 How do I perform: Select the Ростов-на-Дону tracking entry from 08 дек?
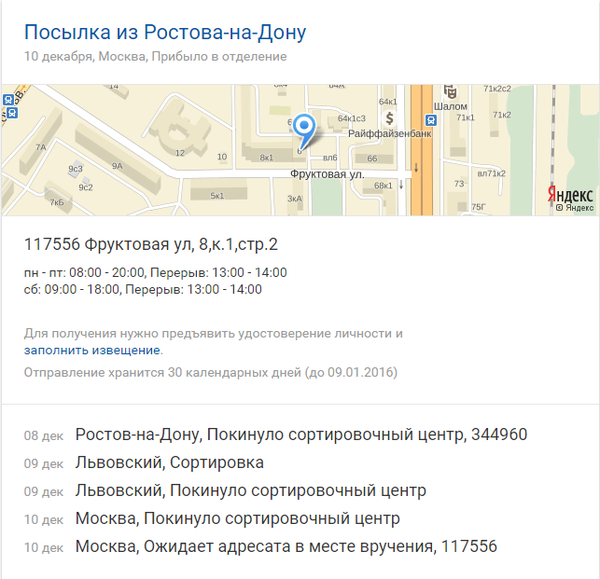pyautogui.click(x=301, y=435)
